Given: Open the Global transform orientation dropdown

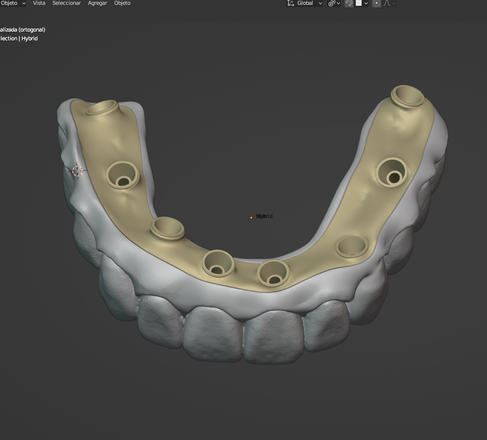Looking at the screenshot, I should (x=305, y=3).
